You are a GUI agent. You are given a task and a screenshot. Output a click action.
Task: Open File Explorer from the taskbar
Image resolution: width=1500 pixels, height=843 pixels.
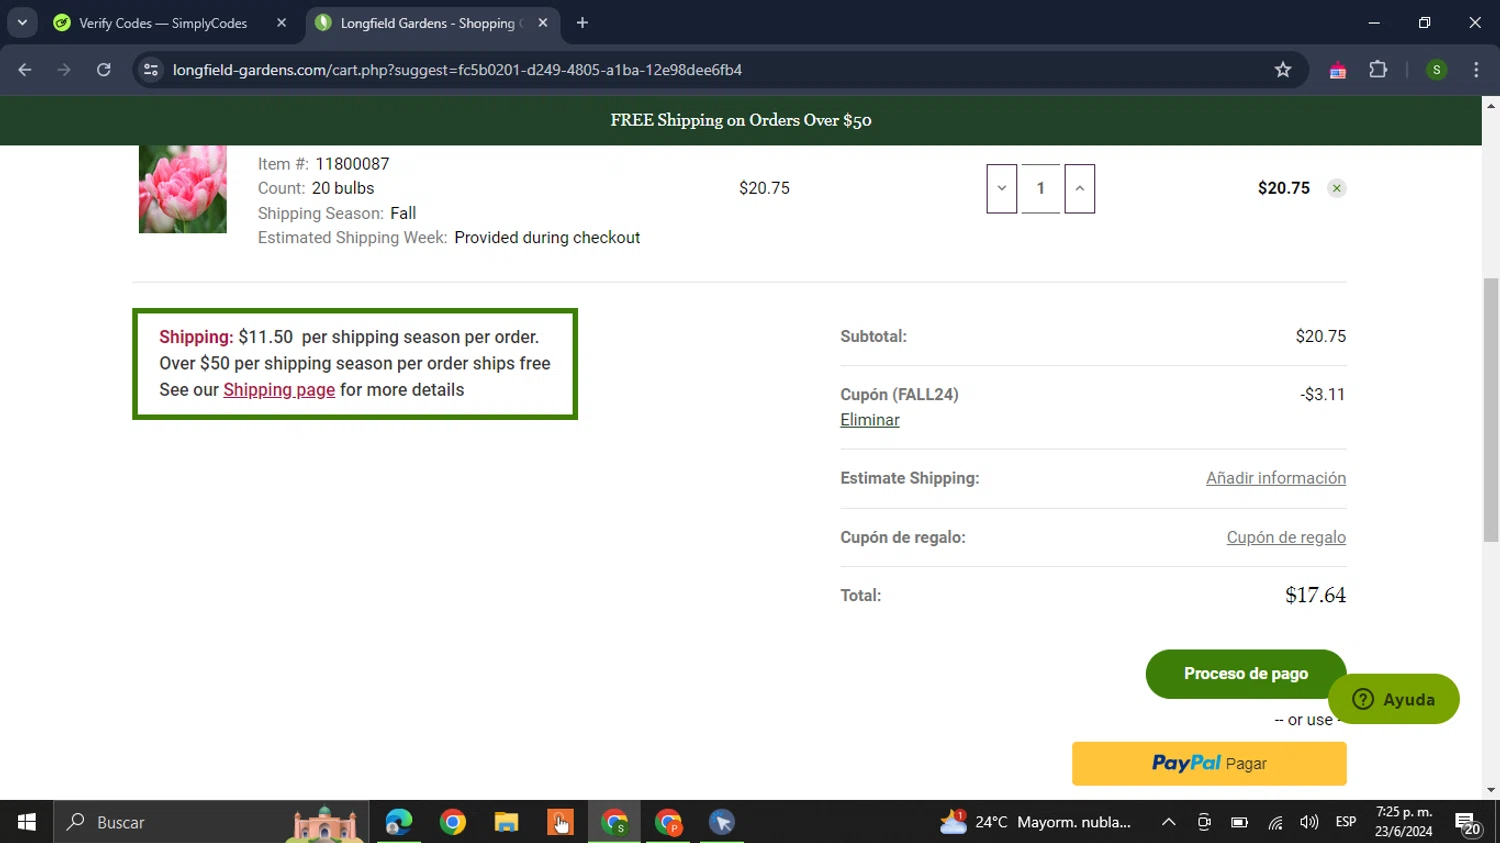506,822
